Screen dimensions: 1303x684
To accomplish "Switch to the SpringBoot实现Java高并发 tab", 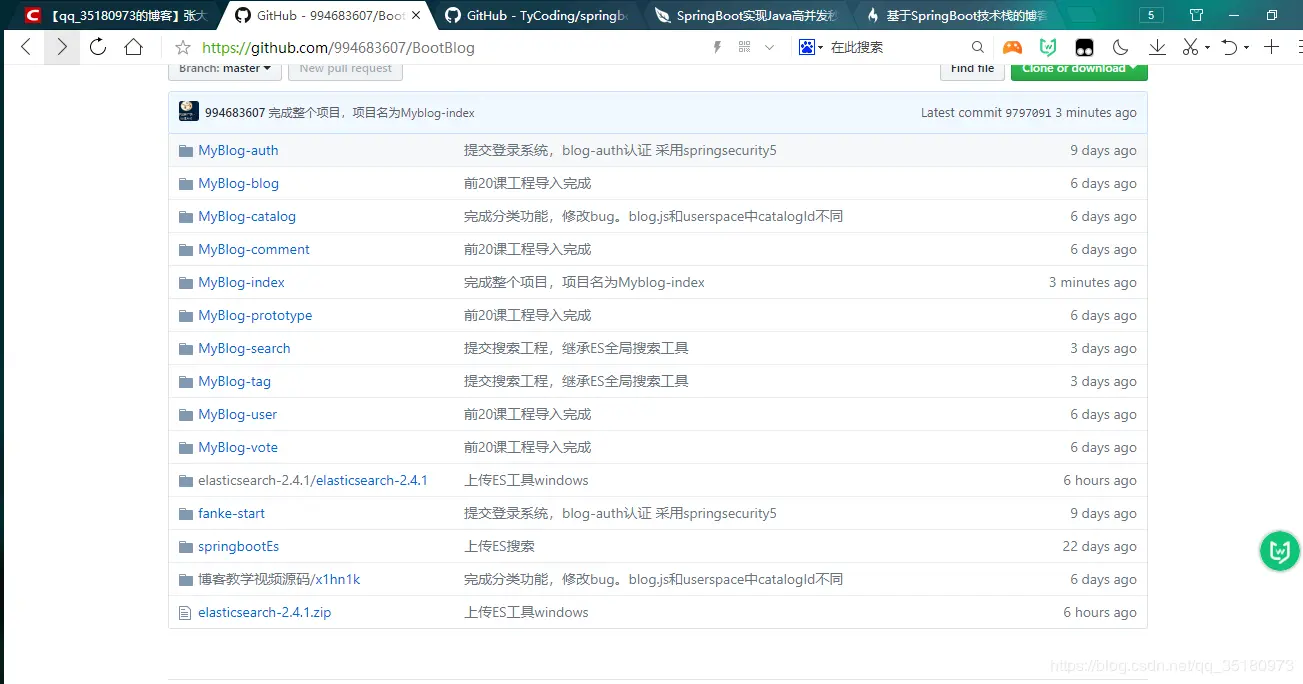I will [745, 15].
